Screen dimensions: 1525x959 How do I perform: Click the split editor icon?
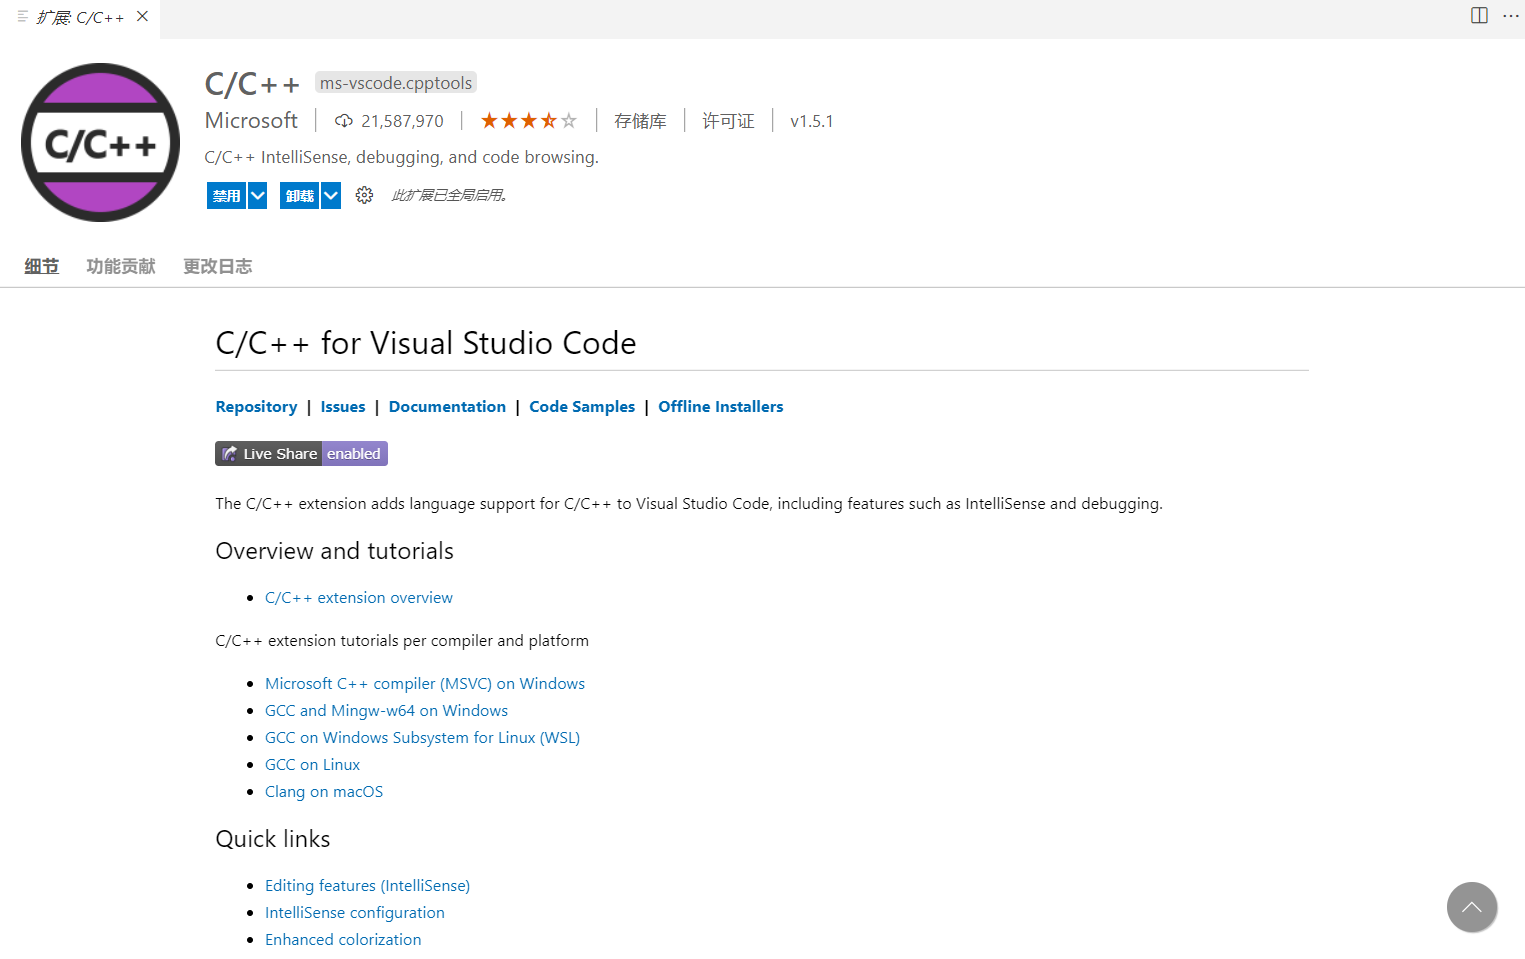[1479, 15]
